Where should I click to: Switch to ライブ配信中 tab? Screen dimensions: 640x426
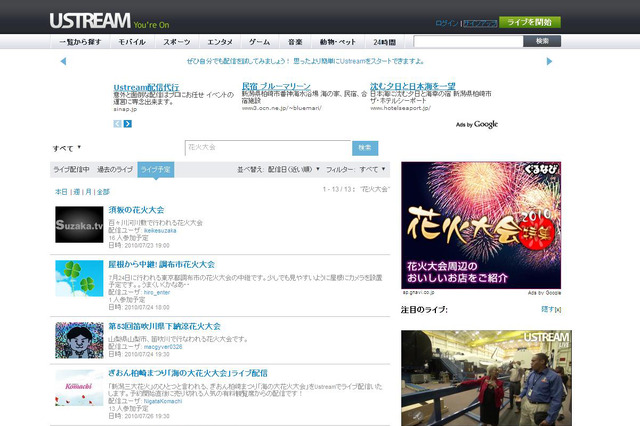tap(71, 169)
